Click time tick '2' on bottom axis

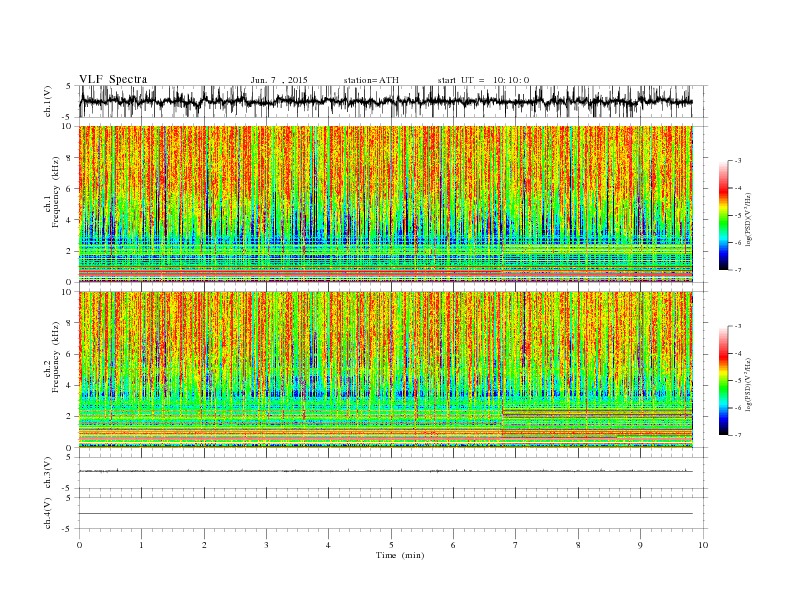[204, 545]
